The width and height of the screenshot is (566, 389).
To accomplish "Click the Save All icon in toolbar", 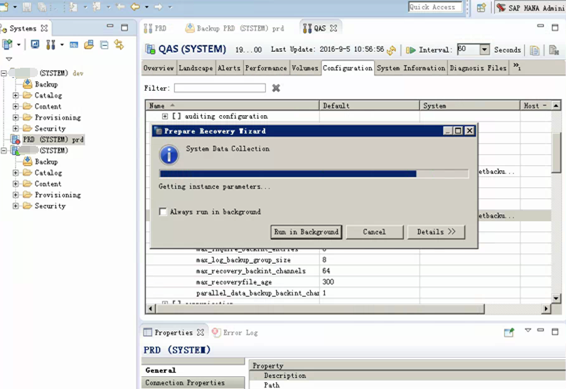I will point(42,7).
